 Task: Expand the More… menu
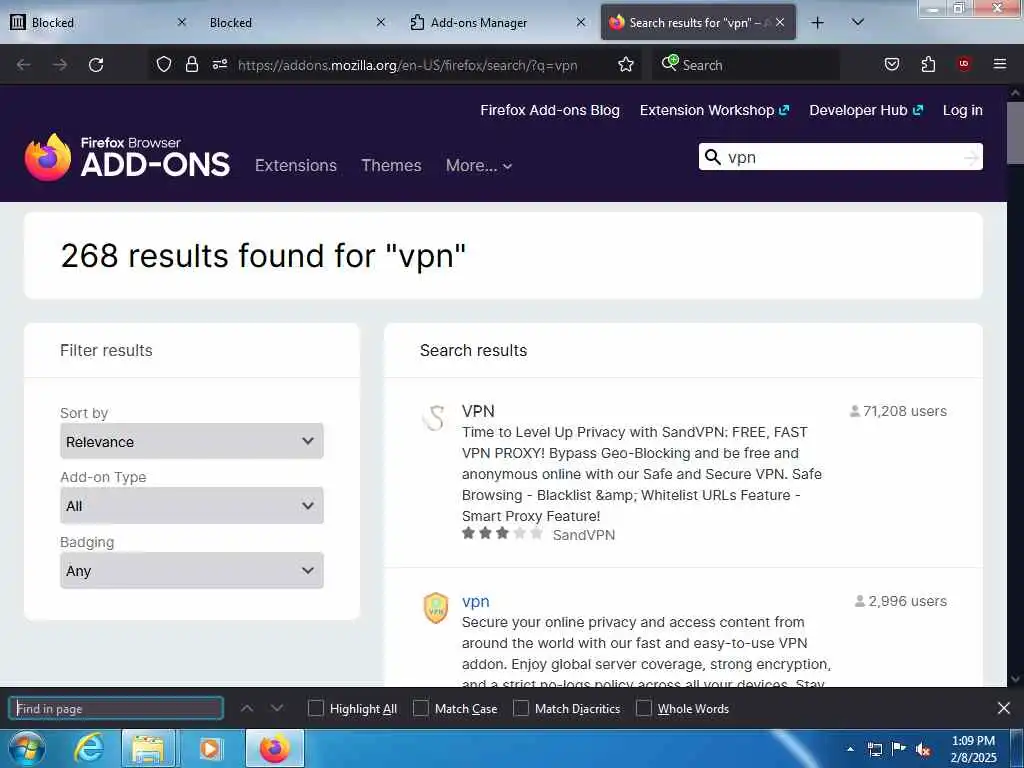point(479,165)
